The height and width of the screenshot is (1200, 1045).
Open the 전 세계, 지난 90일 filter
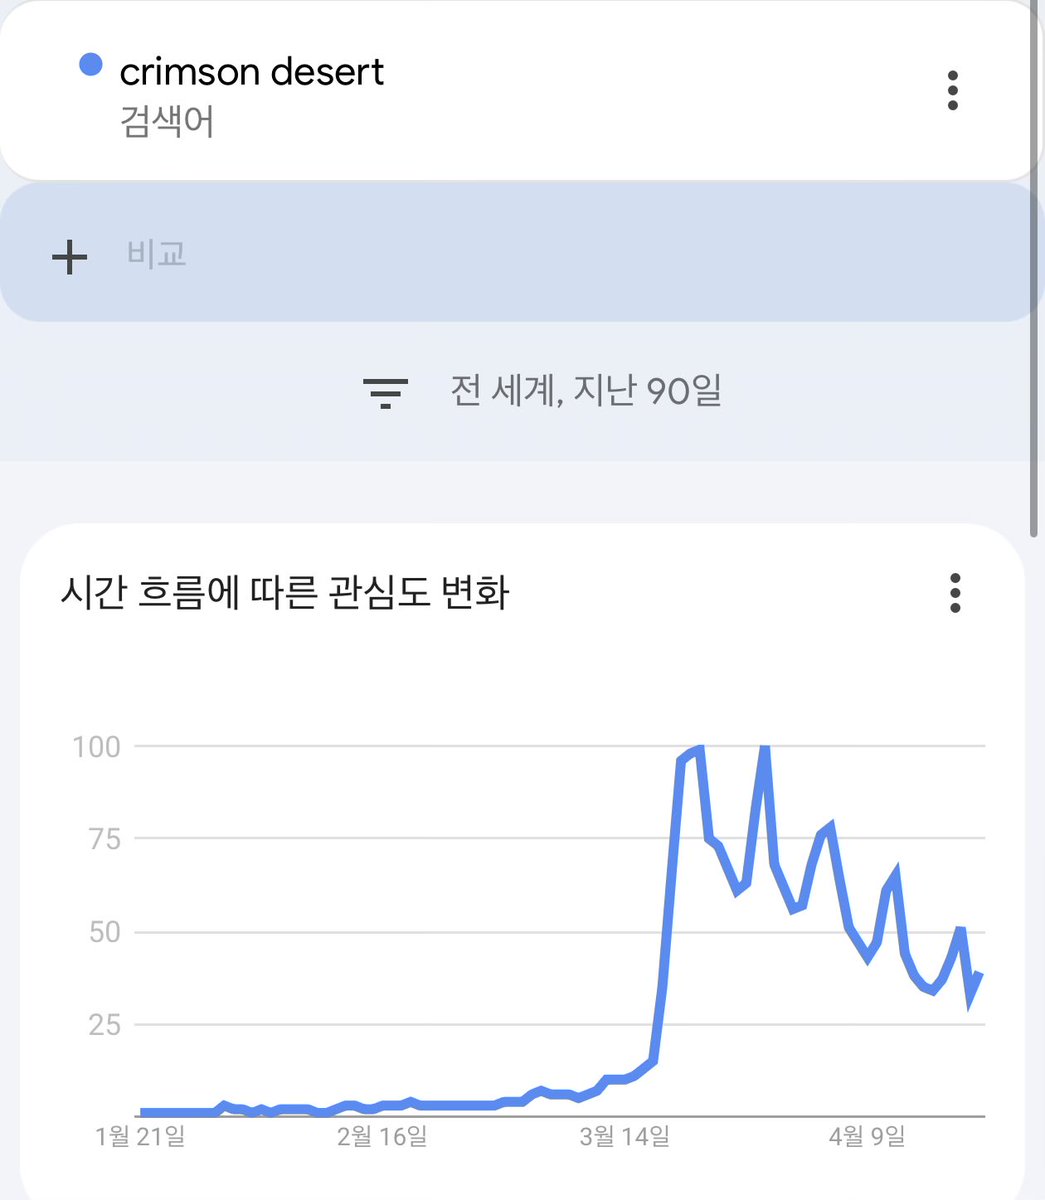pyautogui.click(x=586, y=391)
